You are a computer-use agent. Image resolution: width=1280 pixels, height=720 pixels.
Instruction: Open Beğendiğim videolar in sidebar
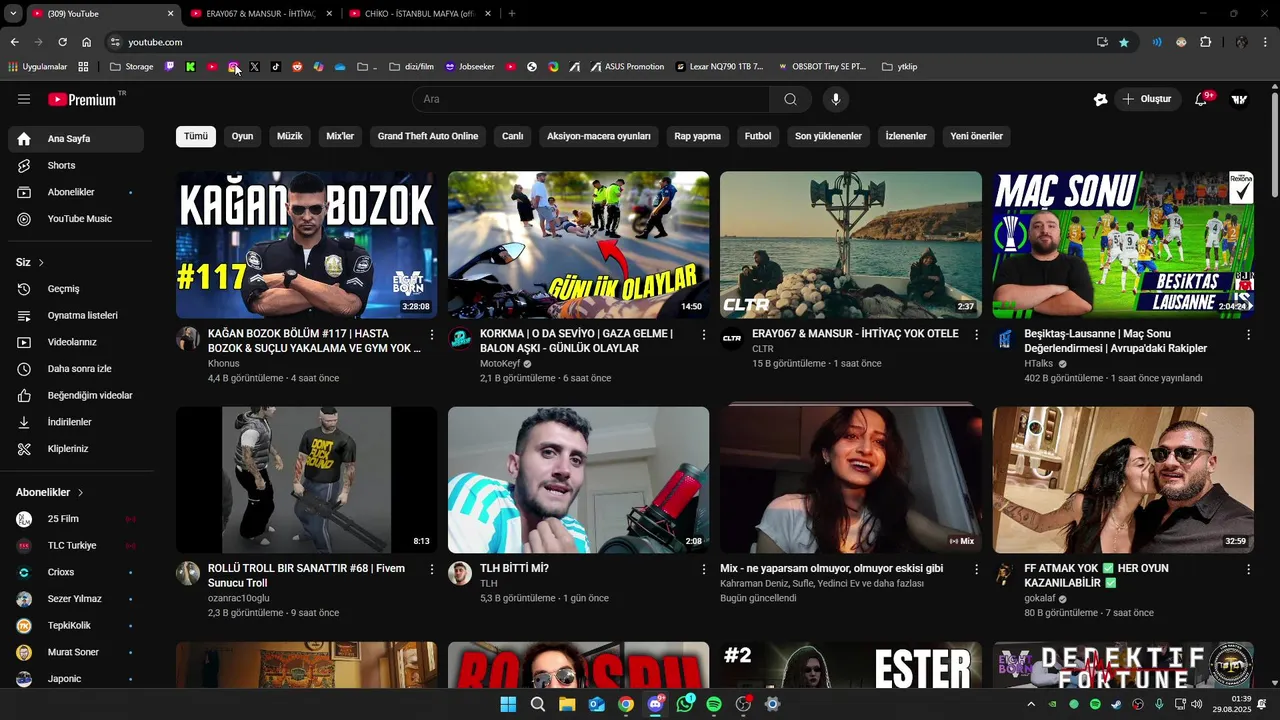pyautogui.click(x=76, y=396)
